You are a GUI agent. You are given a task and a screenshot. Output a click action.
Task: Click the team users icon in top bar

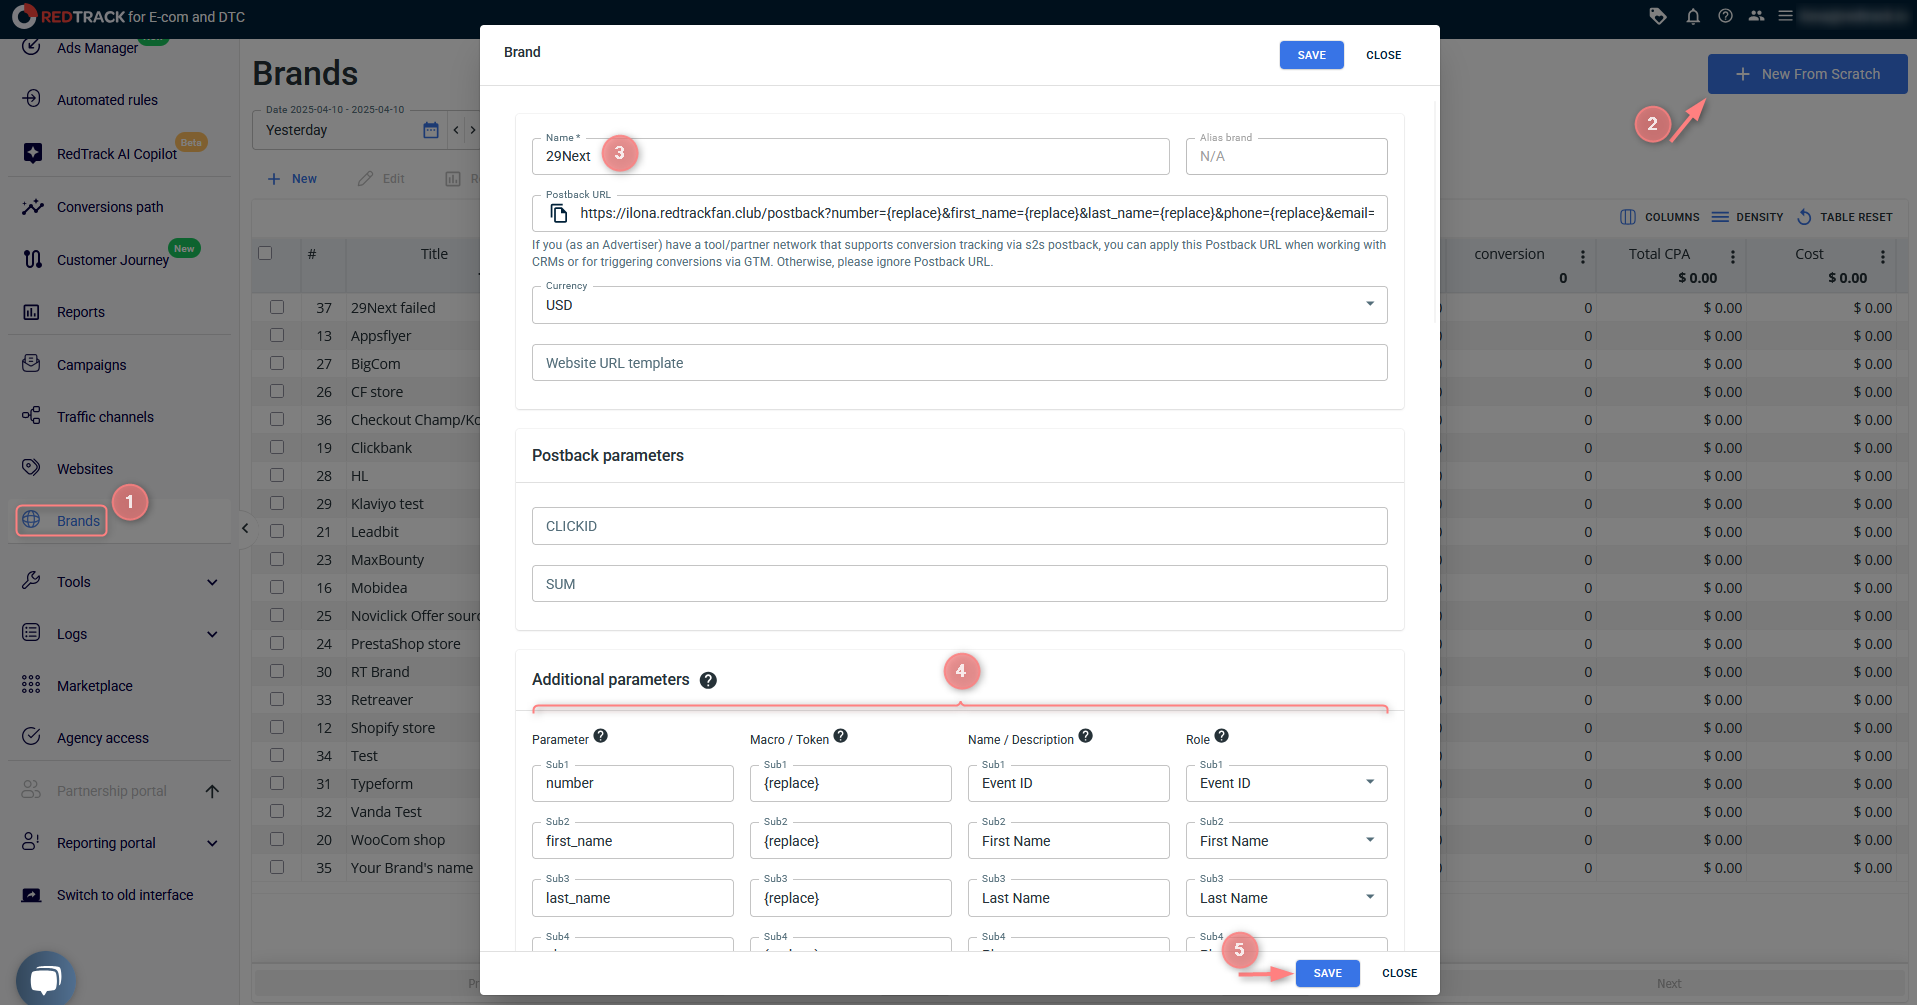tap(1756, 16)
